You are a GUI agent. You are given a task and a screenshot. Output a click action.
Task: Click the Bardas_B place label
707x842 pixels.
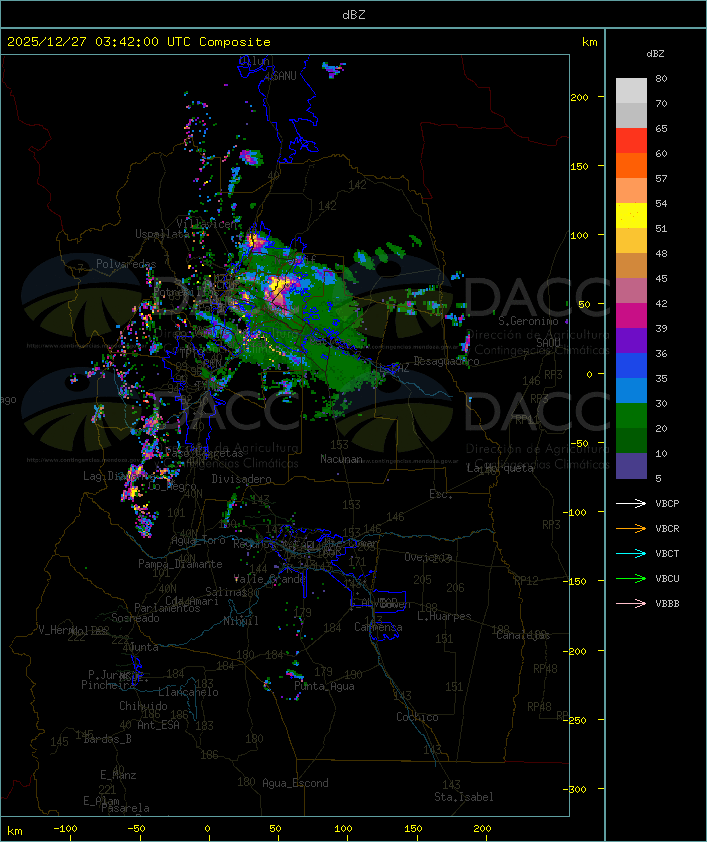point(107,739)
